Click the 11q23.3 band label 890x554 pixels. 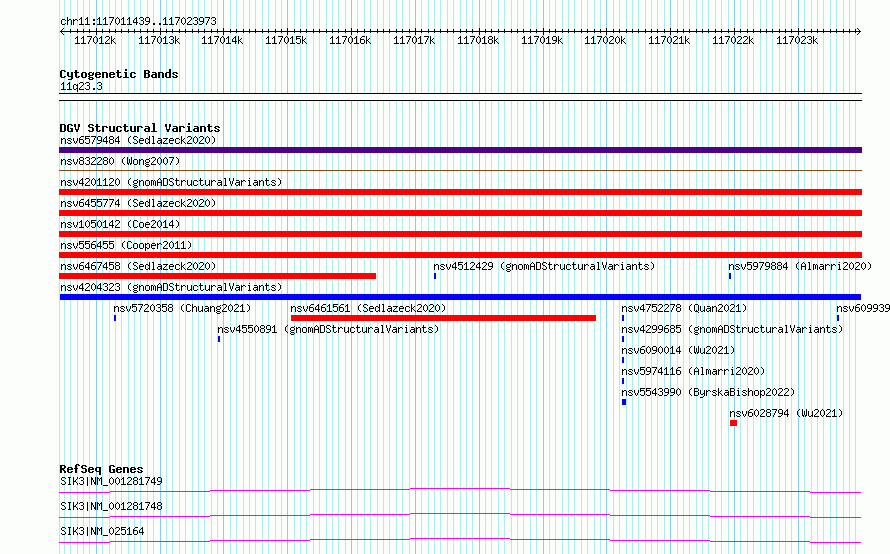81,86
